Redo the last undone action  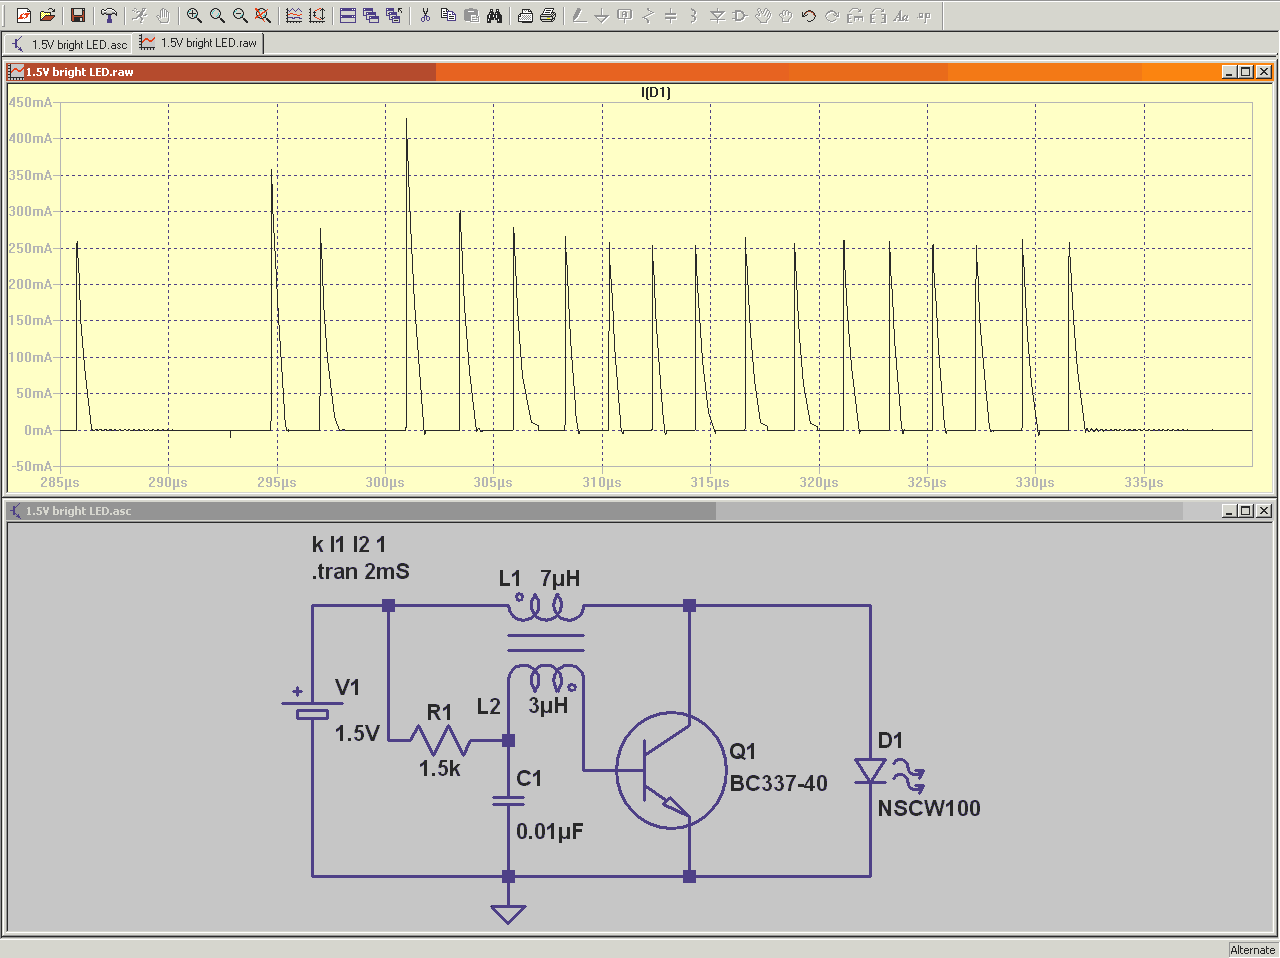(832, 16)
